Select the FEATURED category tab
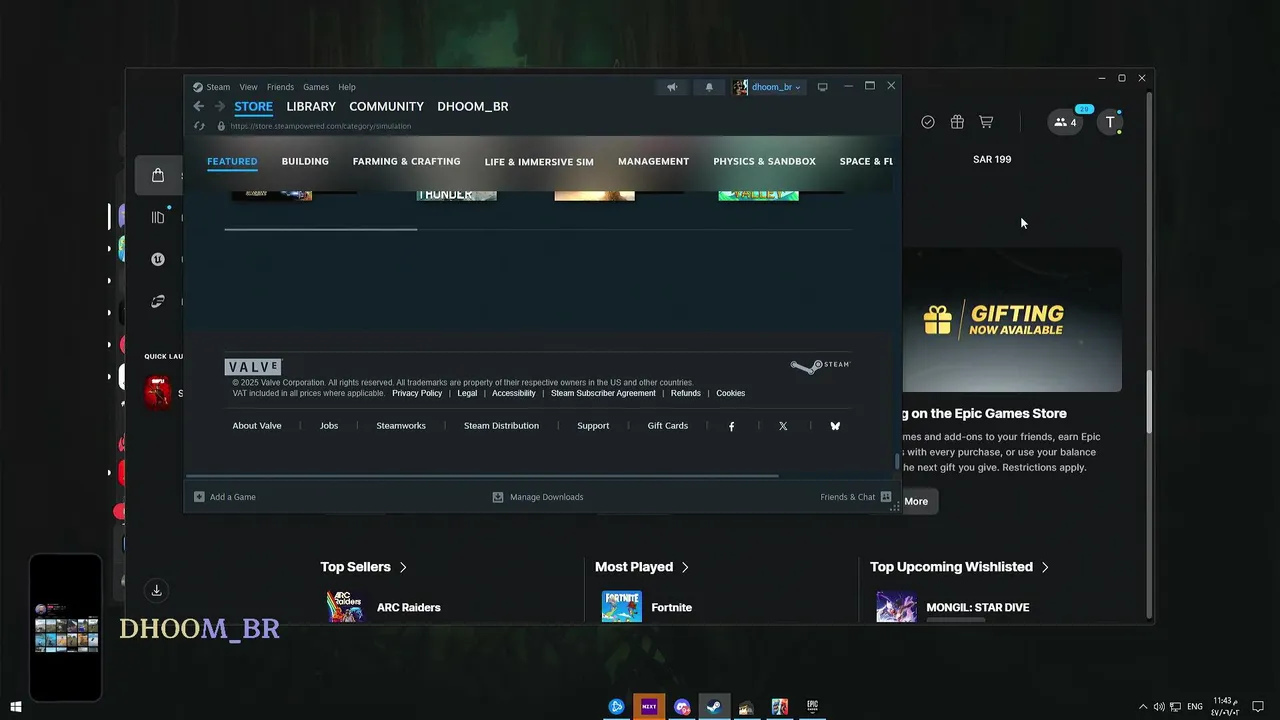1280x720 pixels. (232, 161)
